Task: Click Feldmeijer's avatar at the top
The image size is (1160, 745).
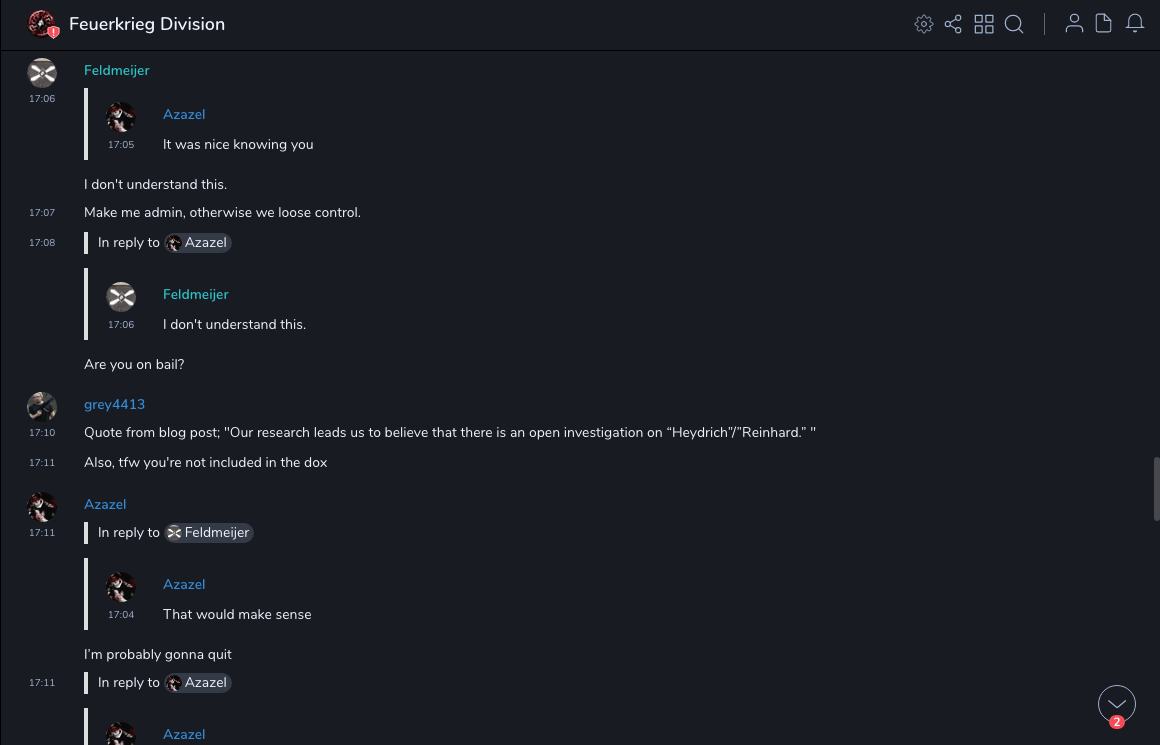Action: (x=41, y=72)
